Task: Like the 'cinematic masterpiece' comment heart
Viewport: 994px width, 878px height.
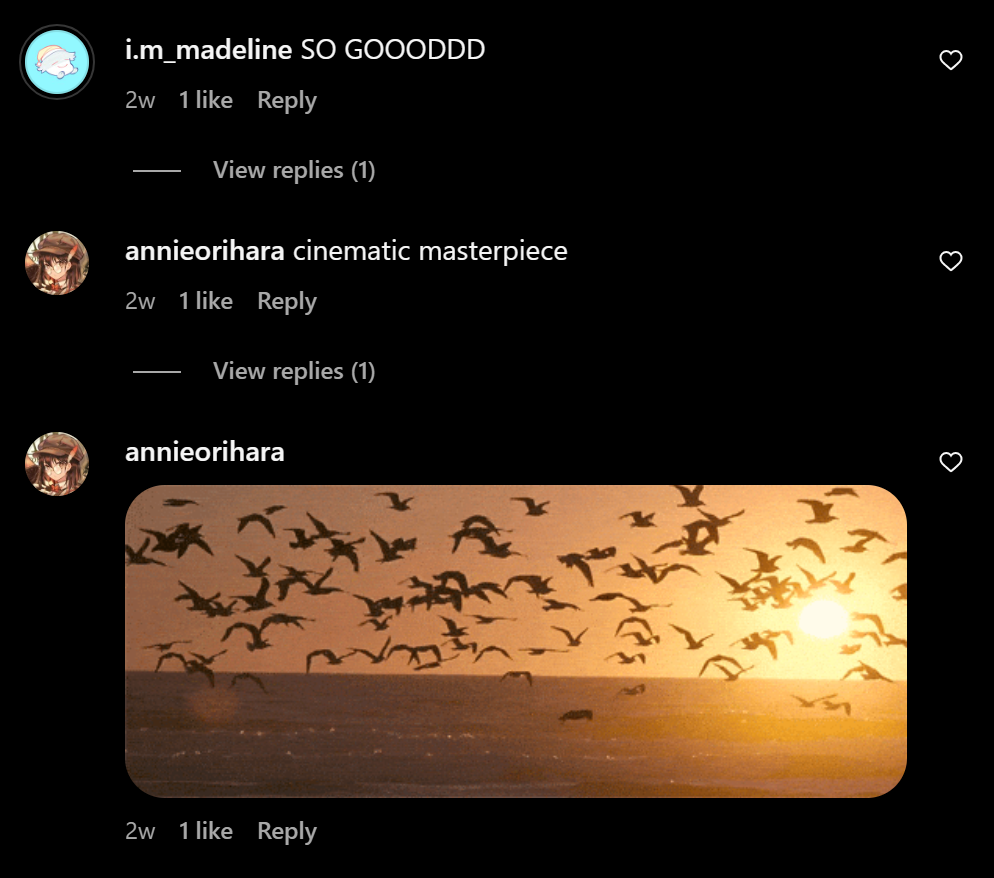Action: coord(950,261)
